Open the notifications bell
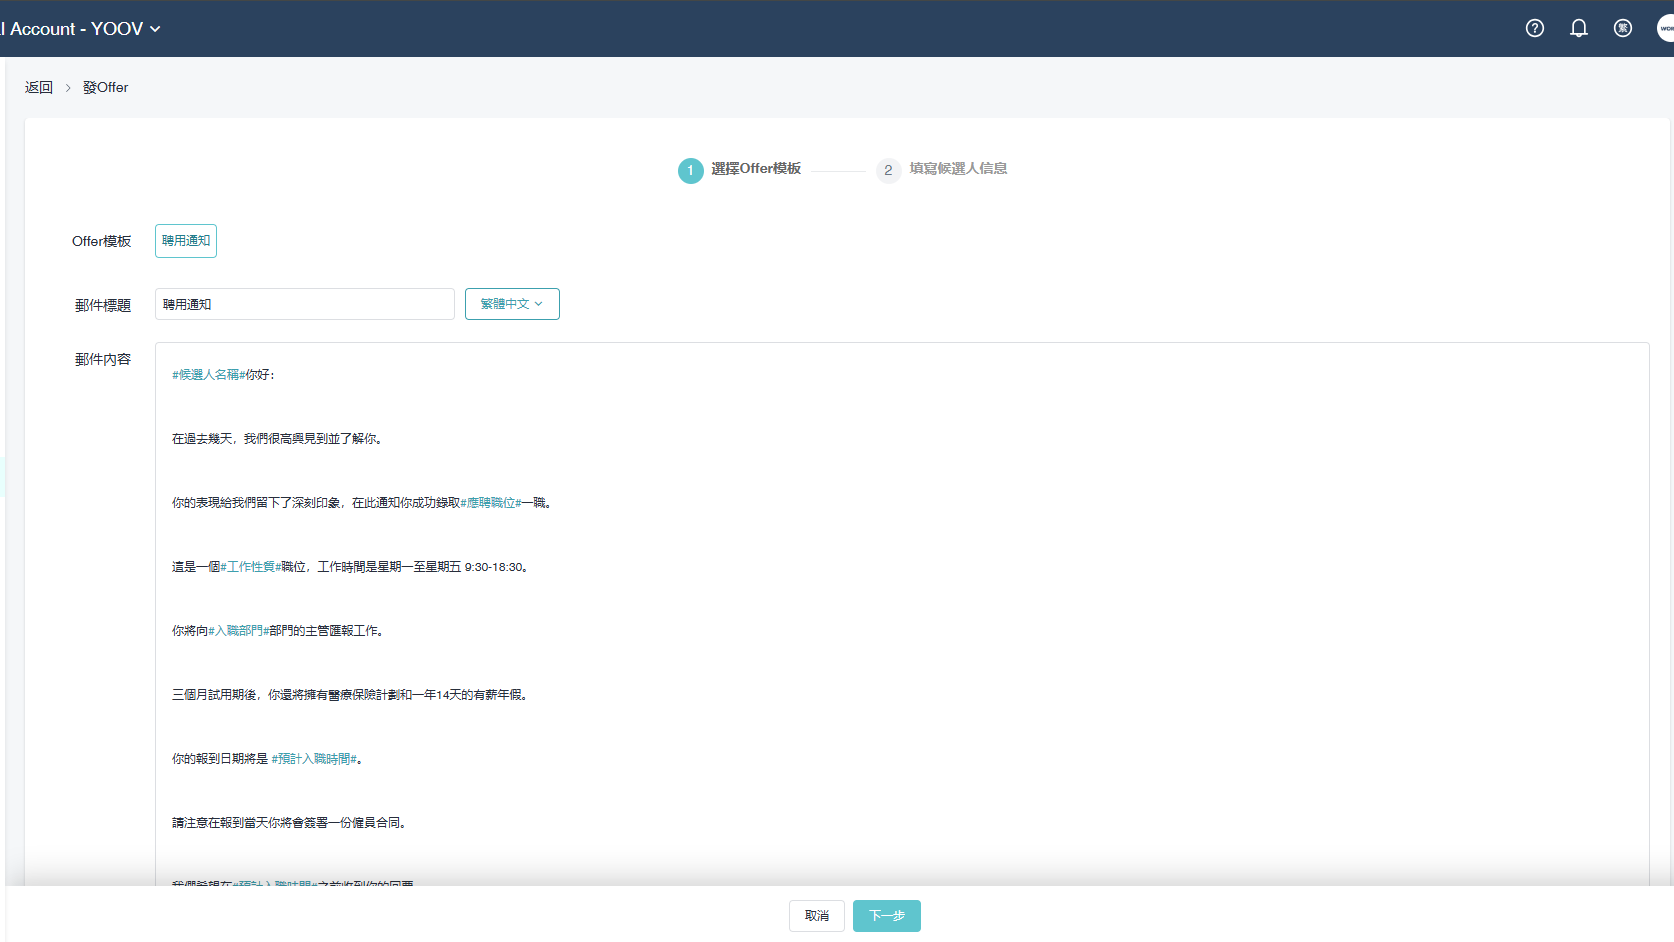This screenshot has width=1674, height=942. (1578, 28)
